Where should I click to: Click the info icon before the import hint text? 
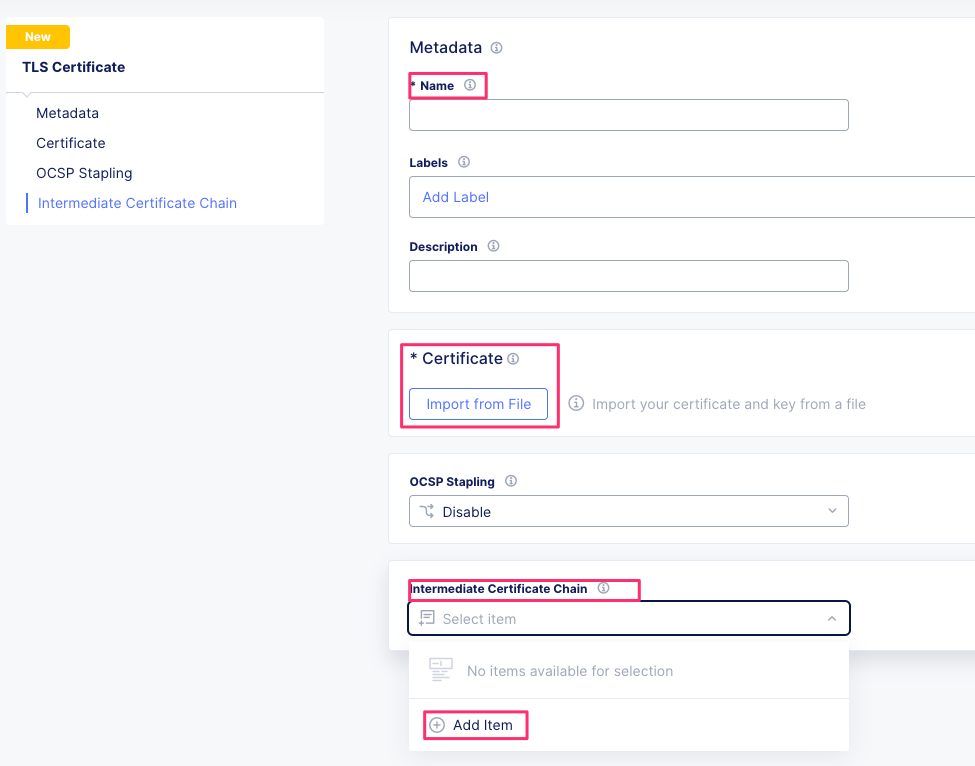pyautogui.click(x=576, y=404)
